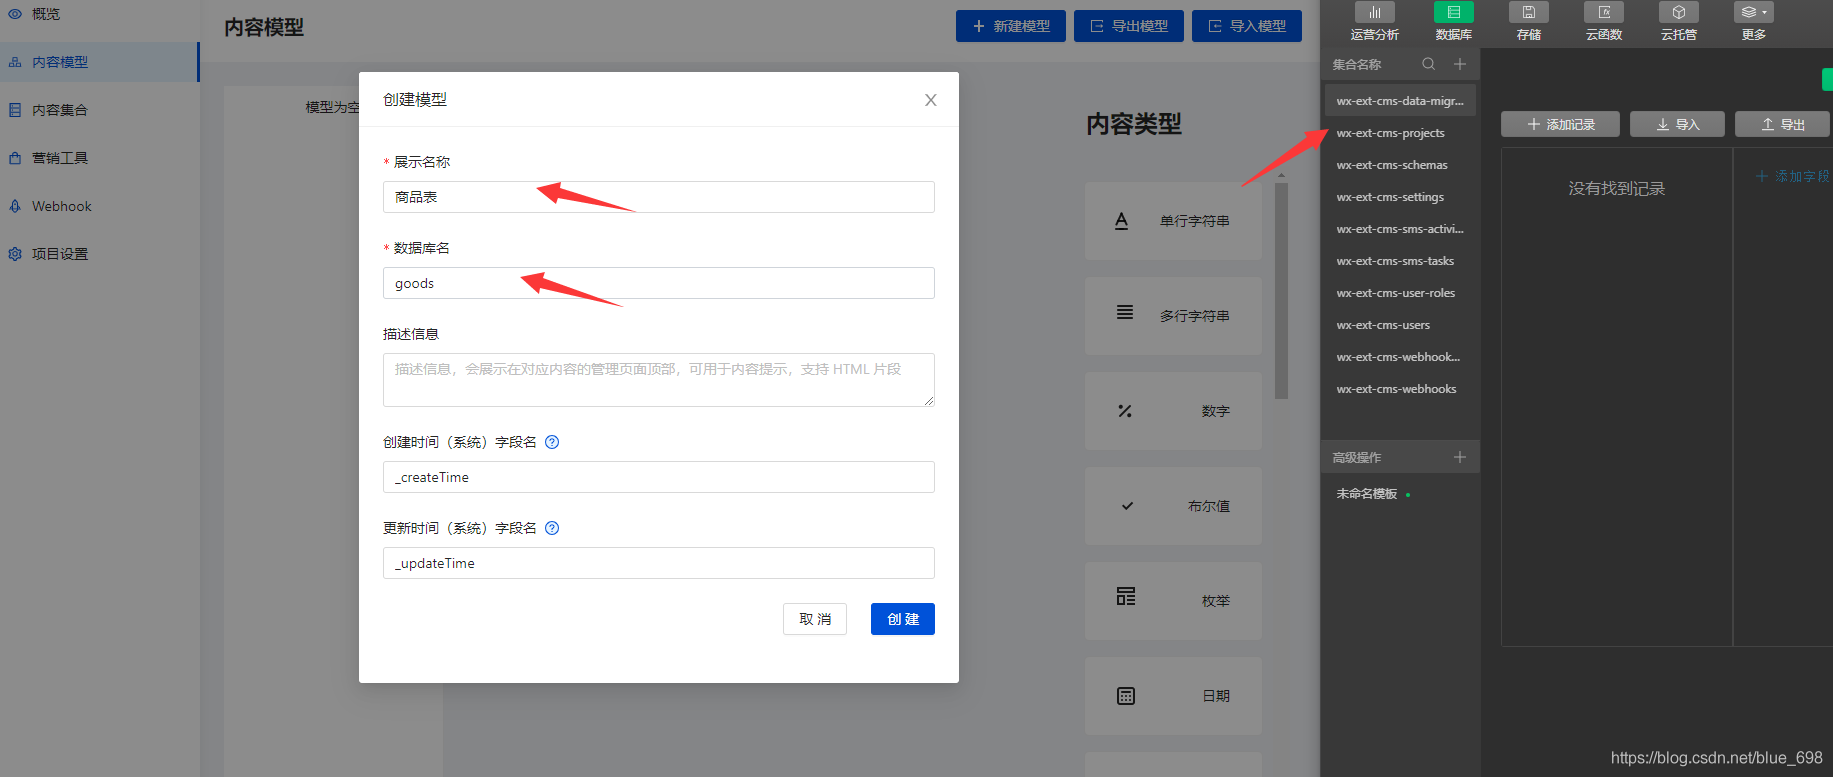Click the _updateTime field input
The width and height of the screenshot is (1833, 777).
pos(658,563)
